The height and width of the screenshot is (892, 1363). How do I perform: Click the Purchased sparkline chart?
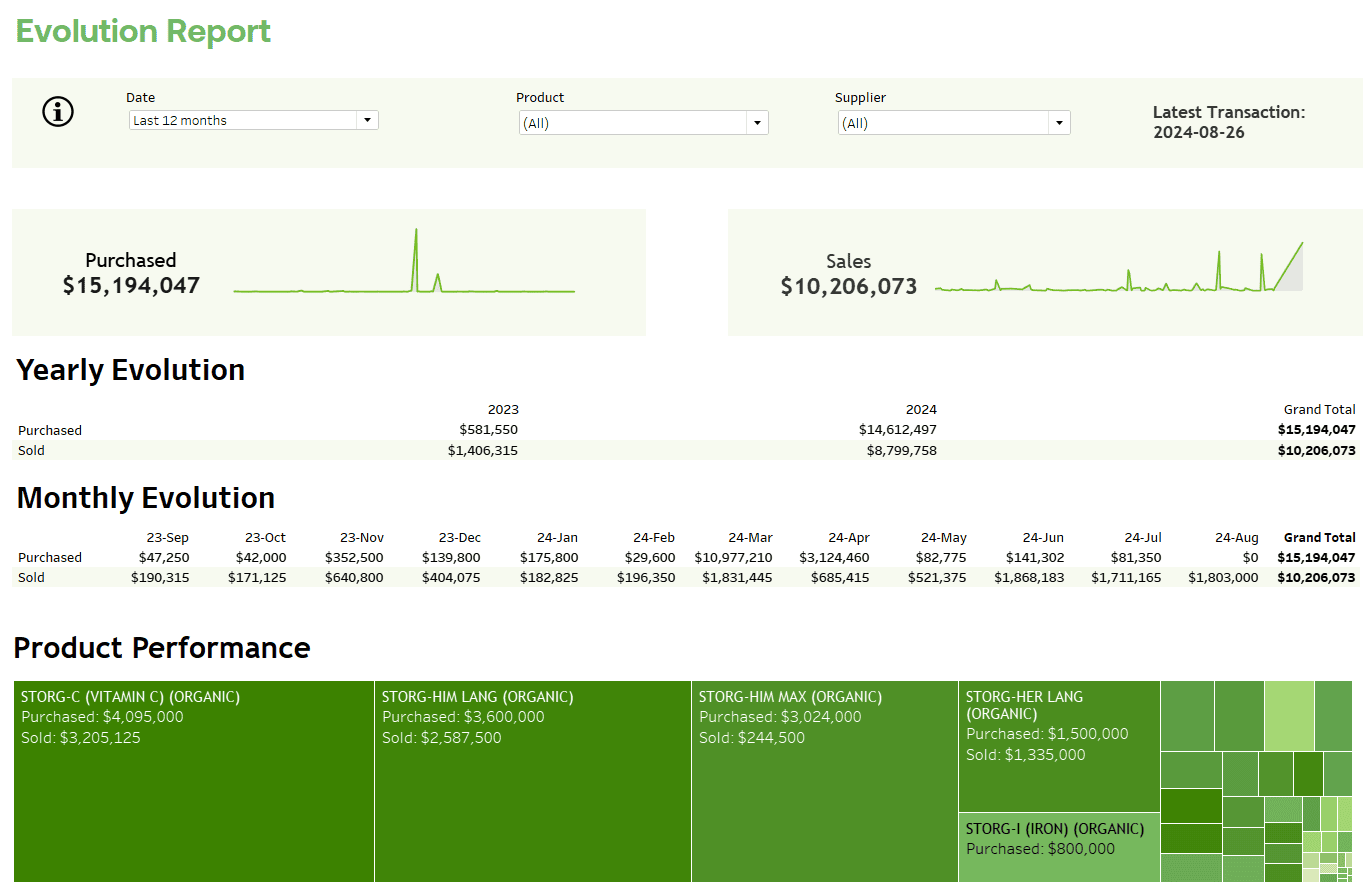404,261
